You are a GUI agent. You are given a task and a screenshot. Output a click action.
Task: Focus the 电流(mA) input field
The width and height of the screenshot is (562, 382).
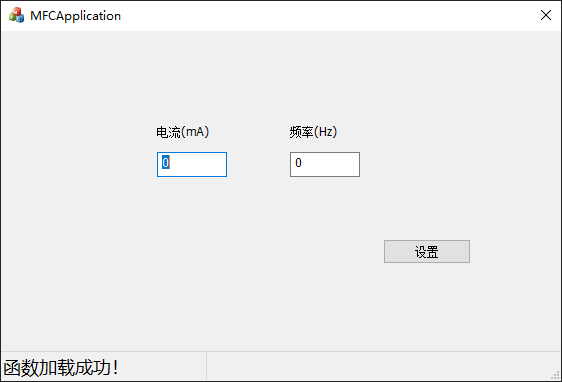pyautogui.click(x=192, y=164)
